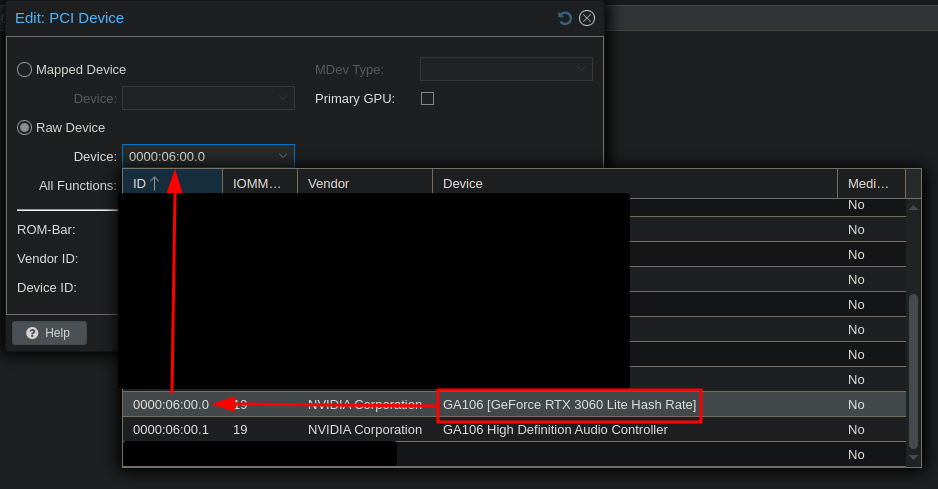The image size is (938, 489).
Task: Select the Mapped Device radio button
Action: (25, 69)
